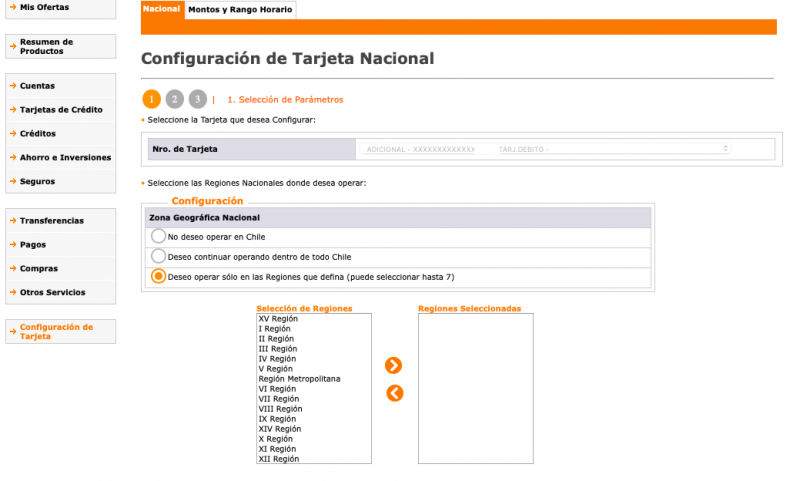Image resolution: width=800 pixels, height=481 pixels.
Task: Click the orange right arrow to add region
Action: [x=394, y=366]
